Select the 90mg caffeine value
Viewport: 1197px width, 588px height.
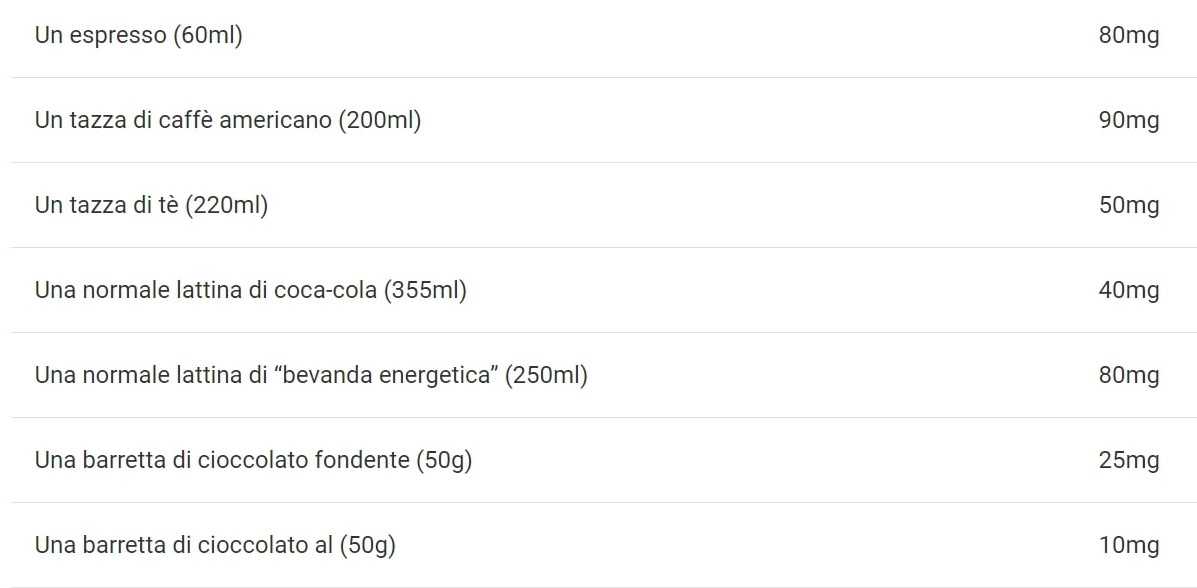(1128, 121)
